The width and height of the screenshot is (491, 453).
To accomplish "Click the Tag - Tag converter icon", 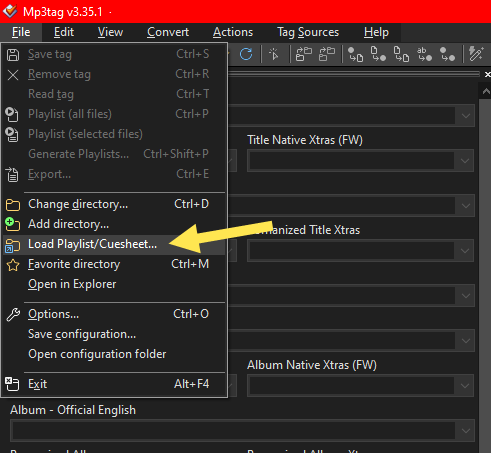I will coord(447,54).
